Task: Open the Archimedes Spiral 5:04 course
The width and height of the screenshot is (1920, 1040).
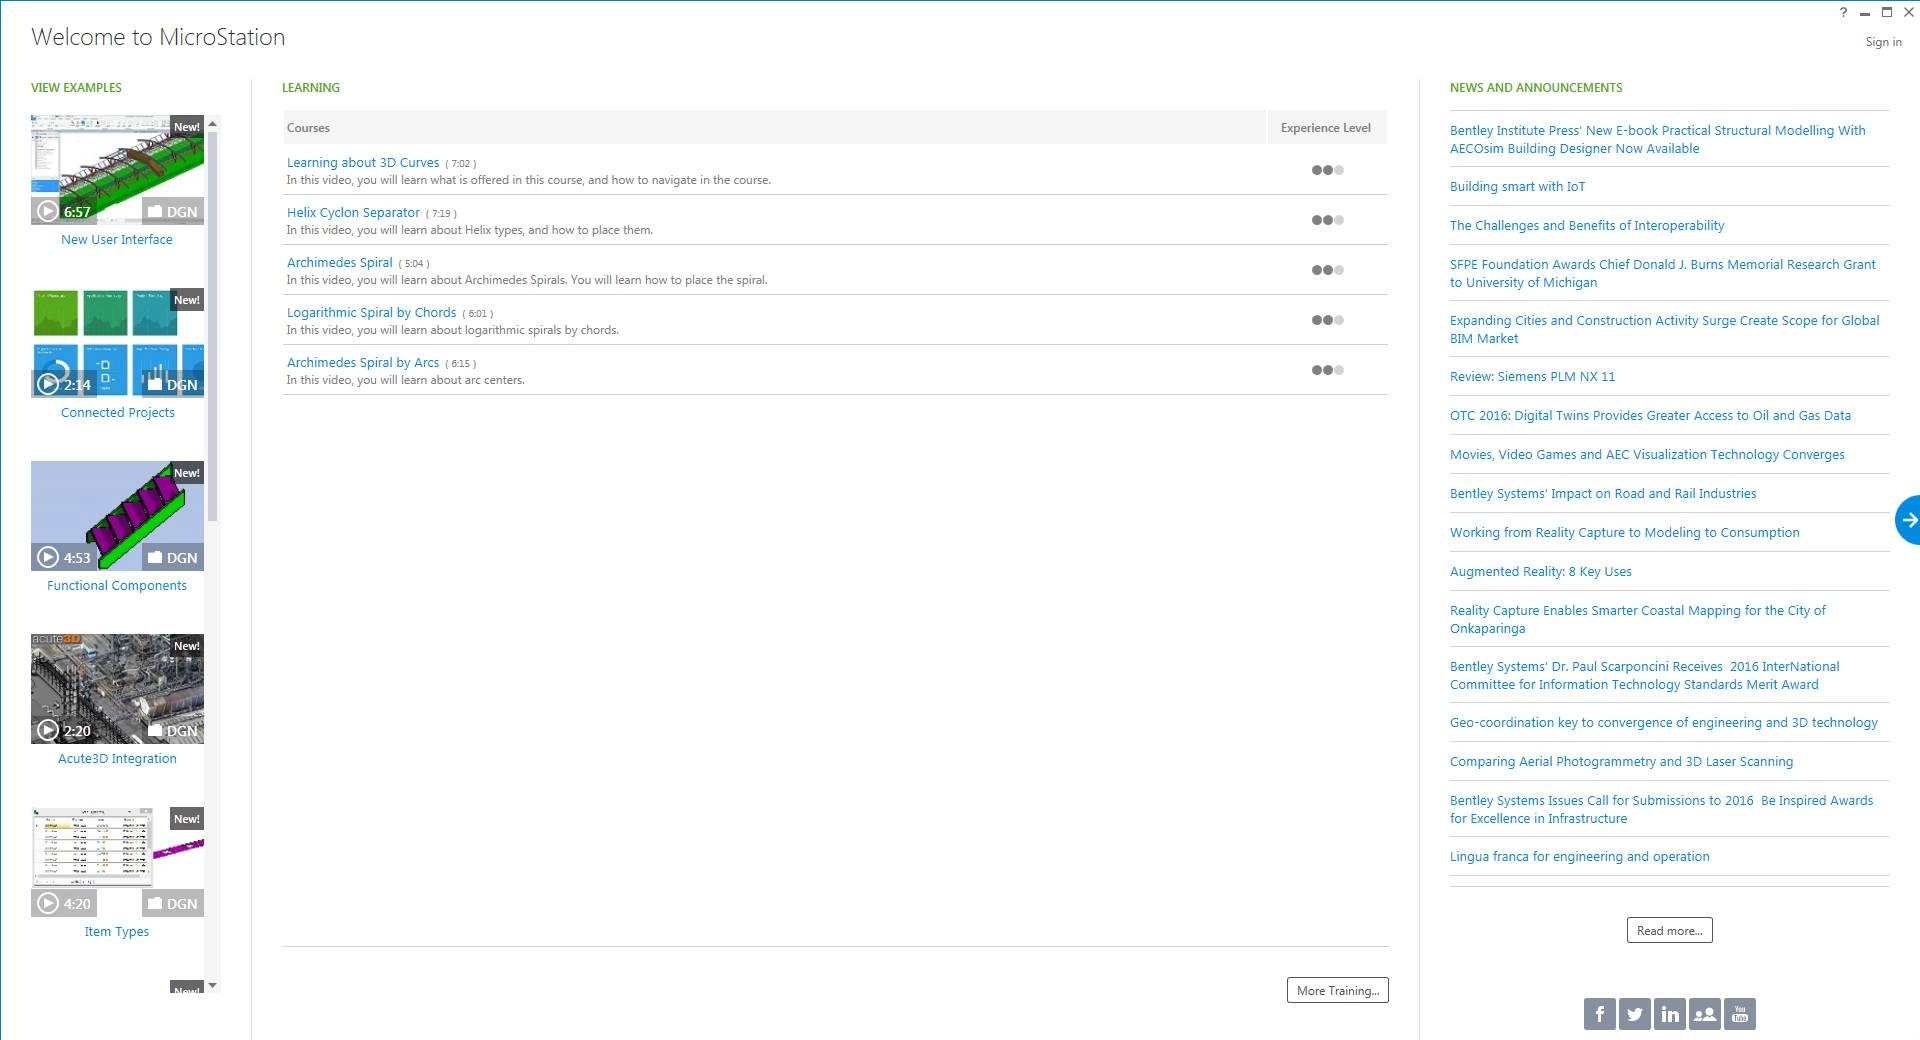Action: pos(340,262)
